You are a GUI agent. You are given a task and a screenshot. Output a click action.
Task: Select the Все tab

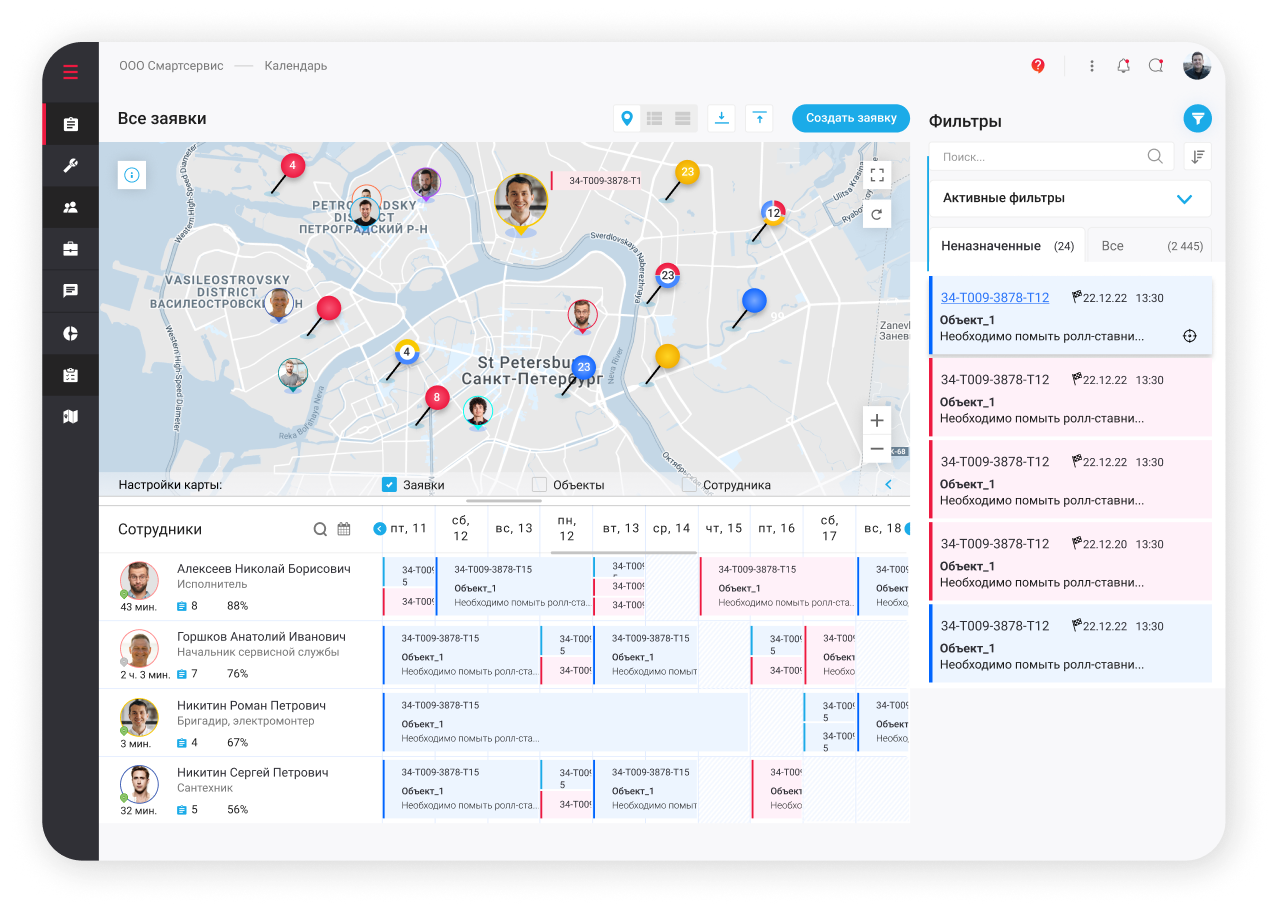[x=1150, y=246]
